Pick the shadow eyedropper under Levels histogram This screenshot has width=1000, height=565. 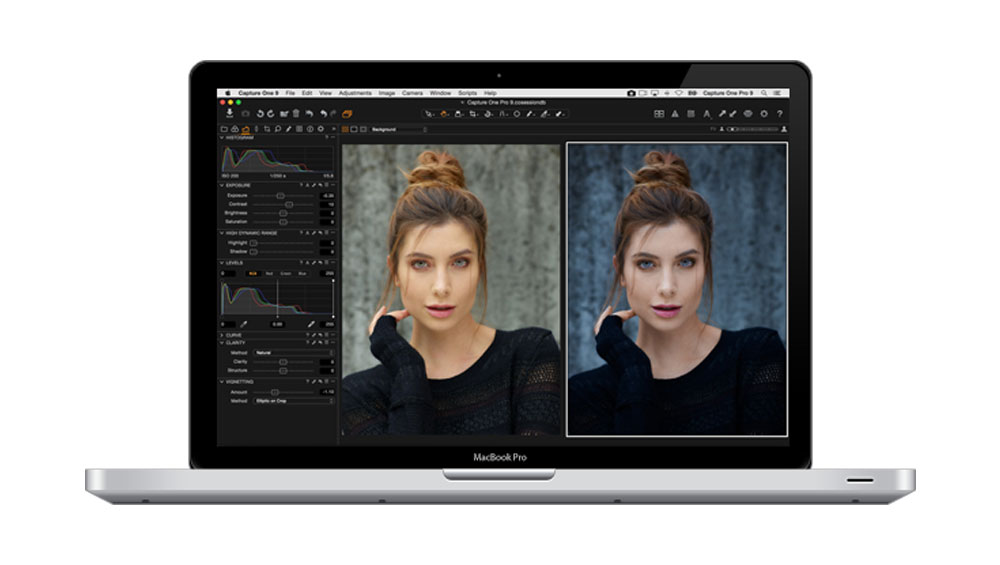(242, 324)
